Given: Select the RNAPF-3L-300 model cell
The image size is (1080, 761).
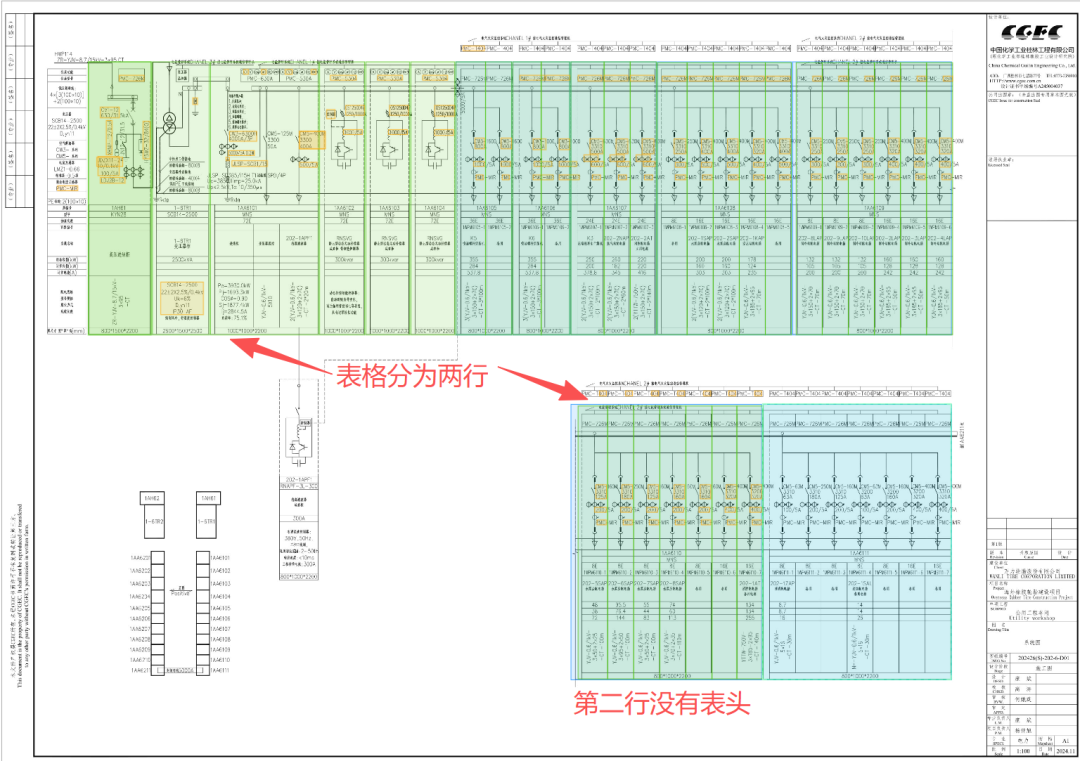Looking at the screenshot, I should point(299,486).
